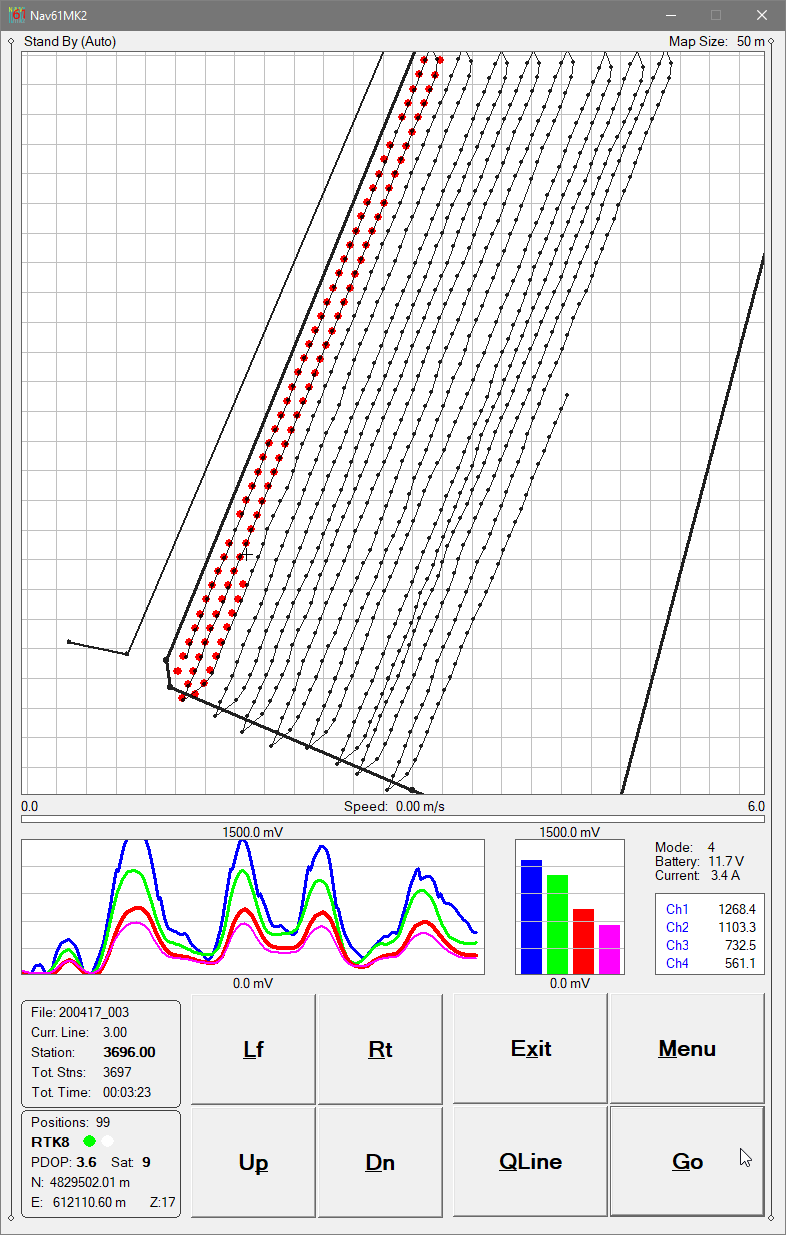The width and height of the screenshot is (786, 1235).
Task: Click the 0.0 speed scale minimum label
Action: click(30, 806)
